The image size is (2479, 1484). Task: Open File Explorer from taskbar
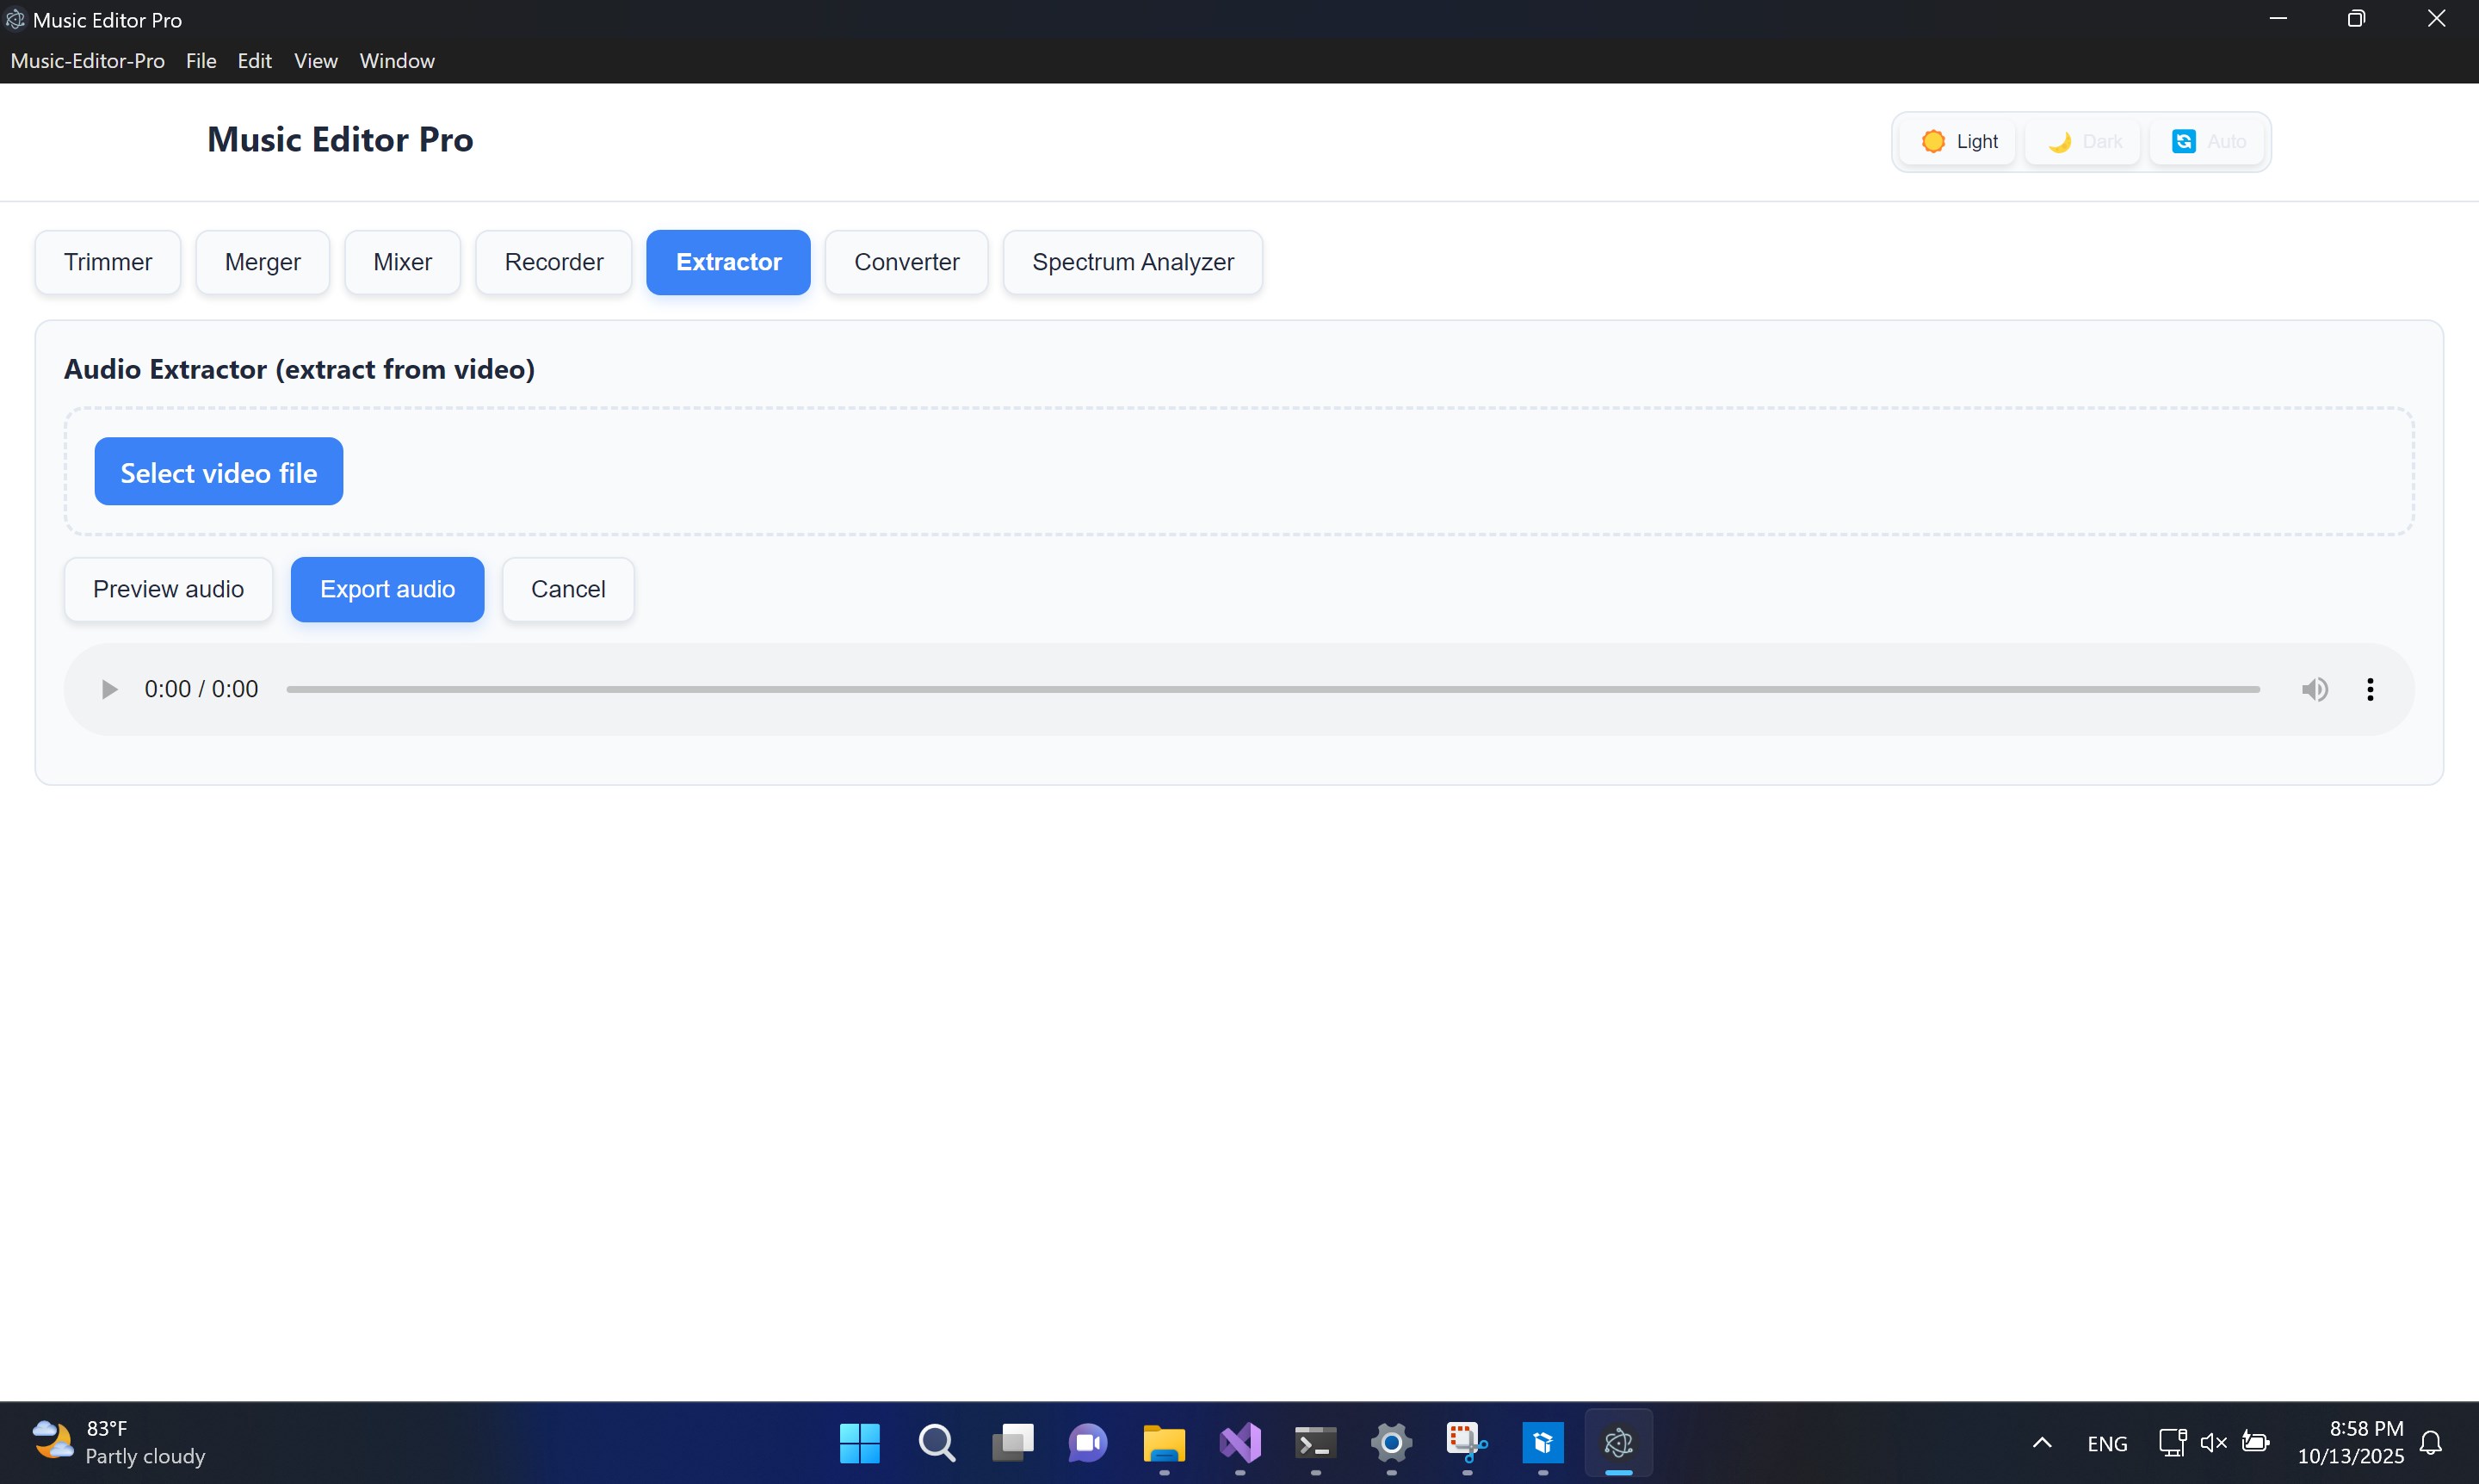coord(1164,1443)
